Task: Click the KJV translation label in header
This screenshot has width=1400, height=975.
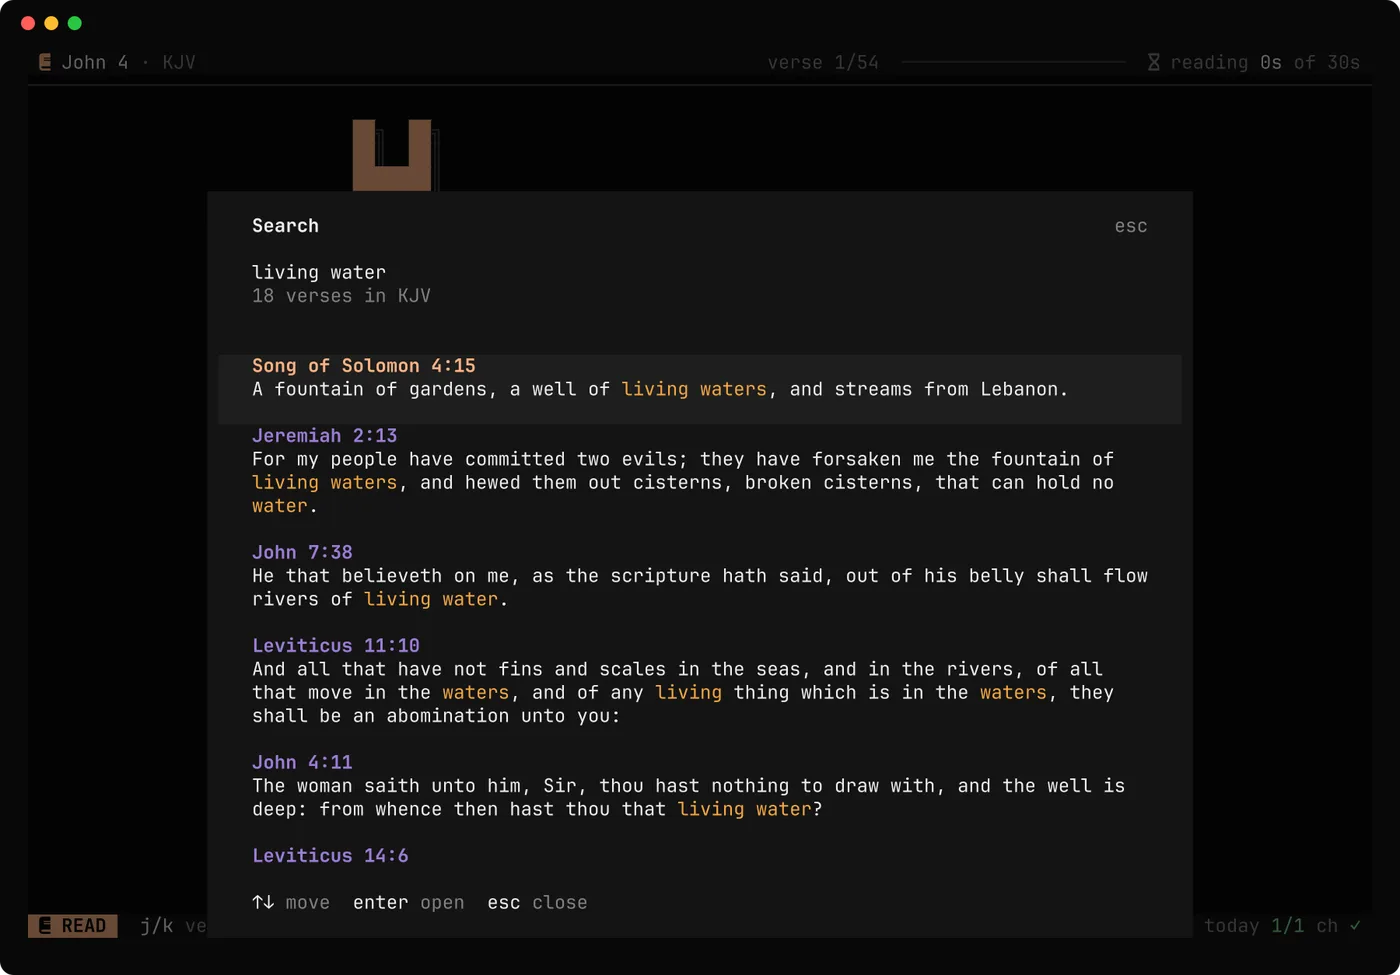Action: (x=179, y=62)
